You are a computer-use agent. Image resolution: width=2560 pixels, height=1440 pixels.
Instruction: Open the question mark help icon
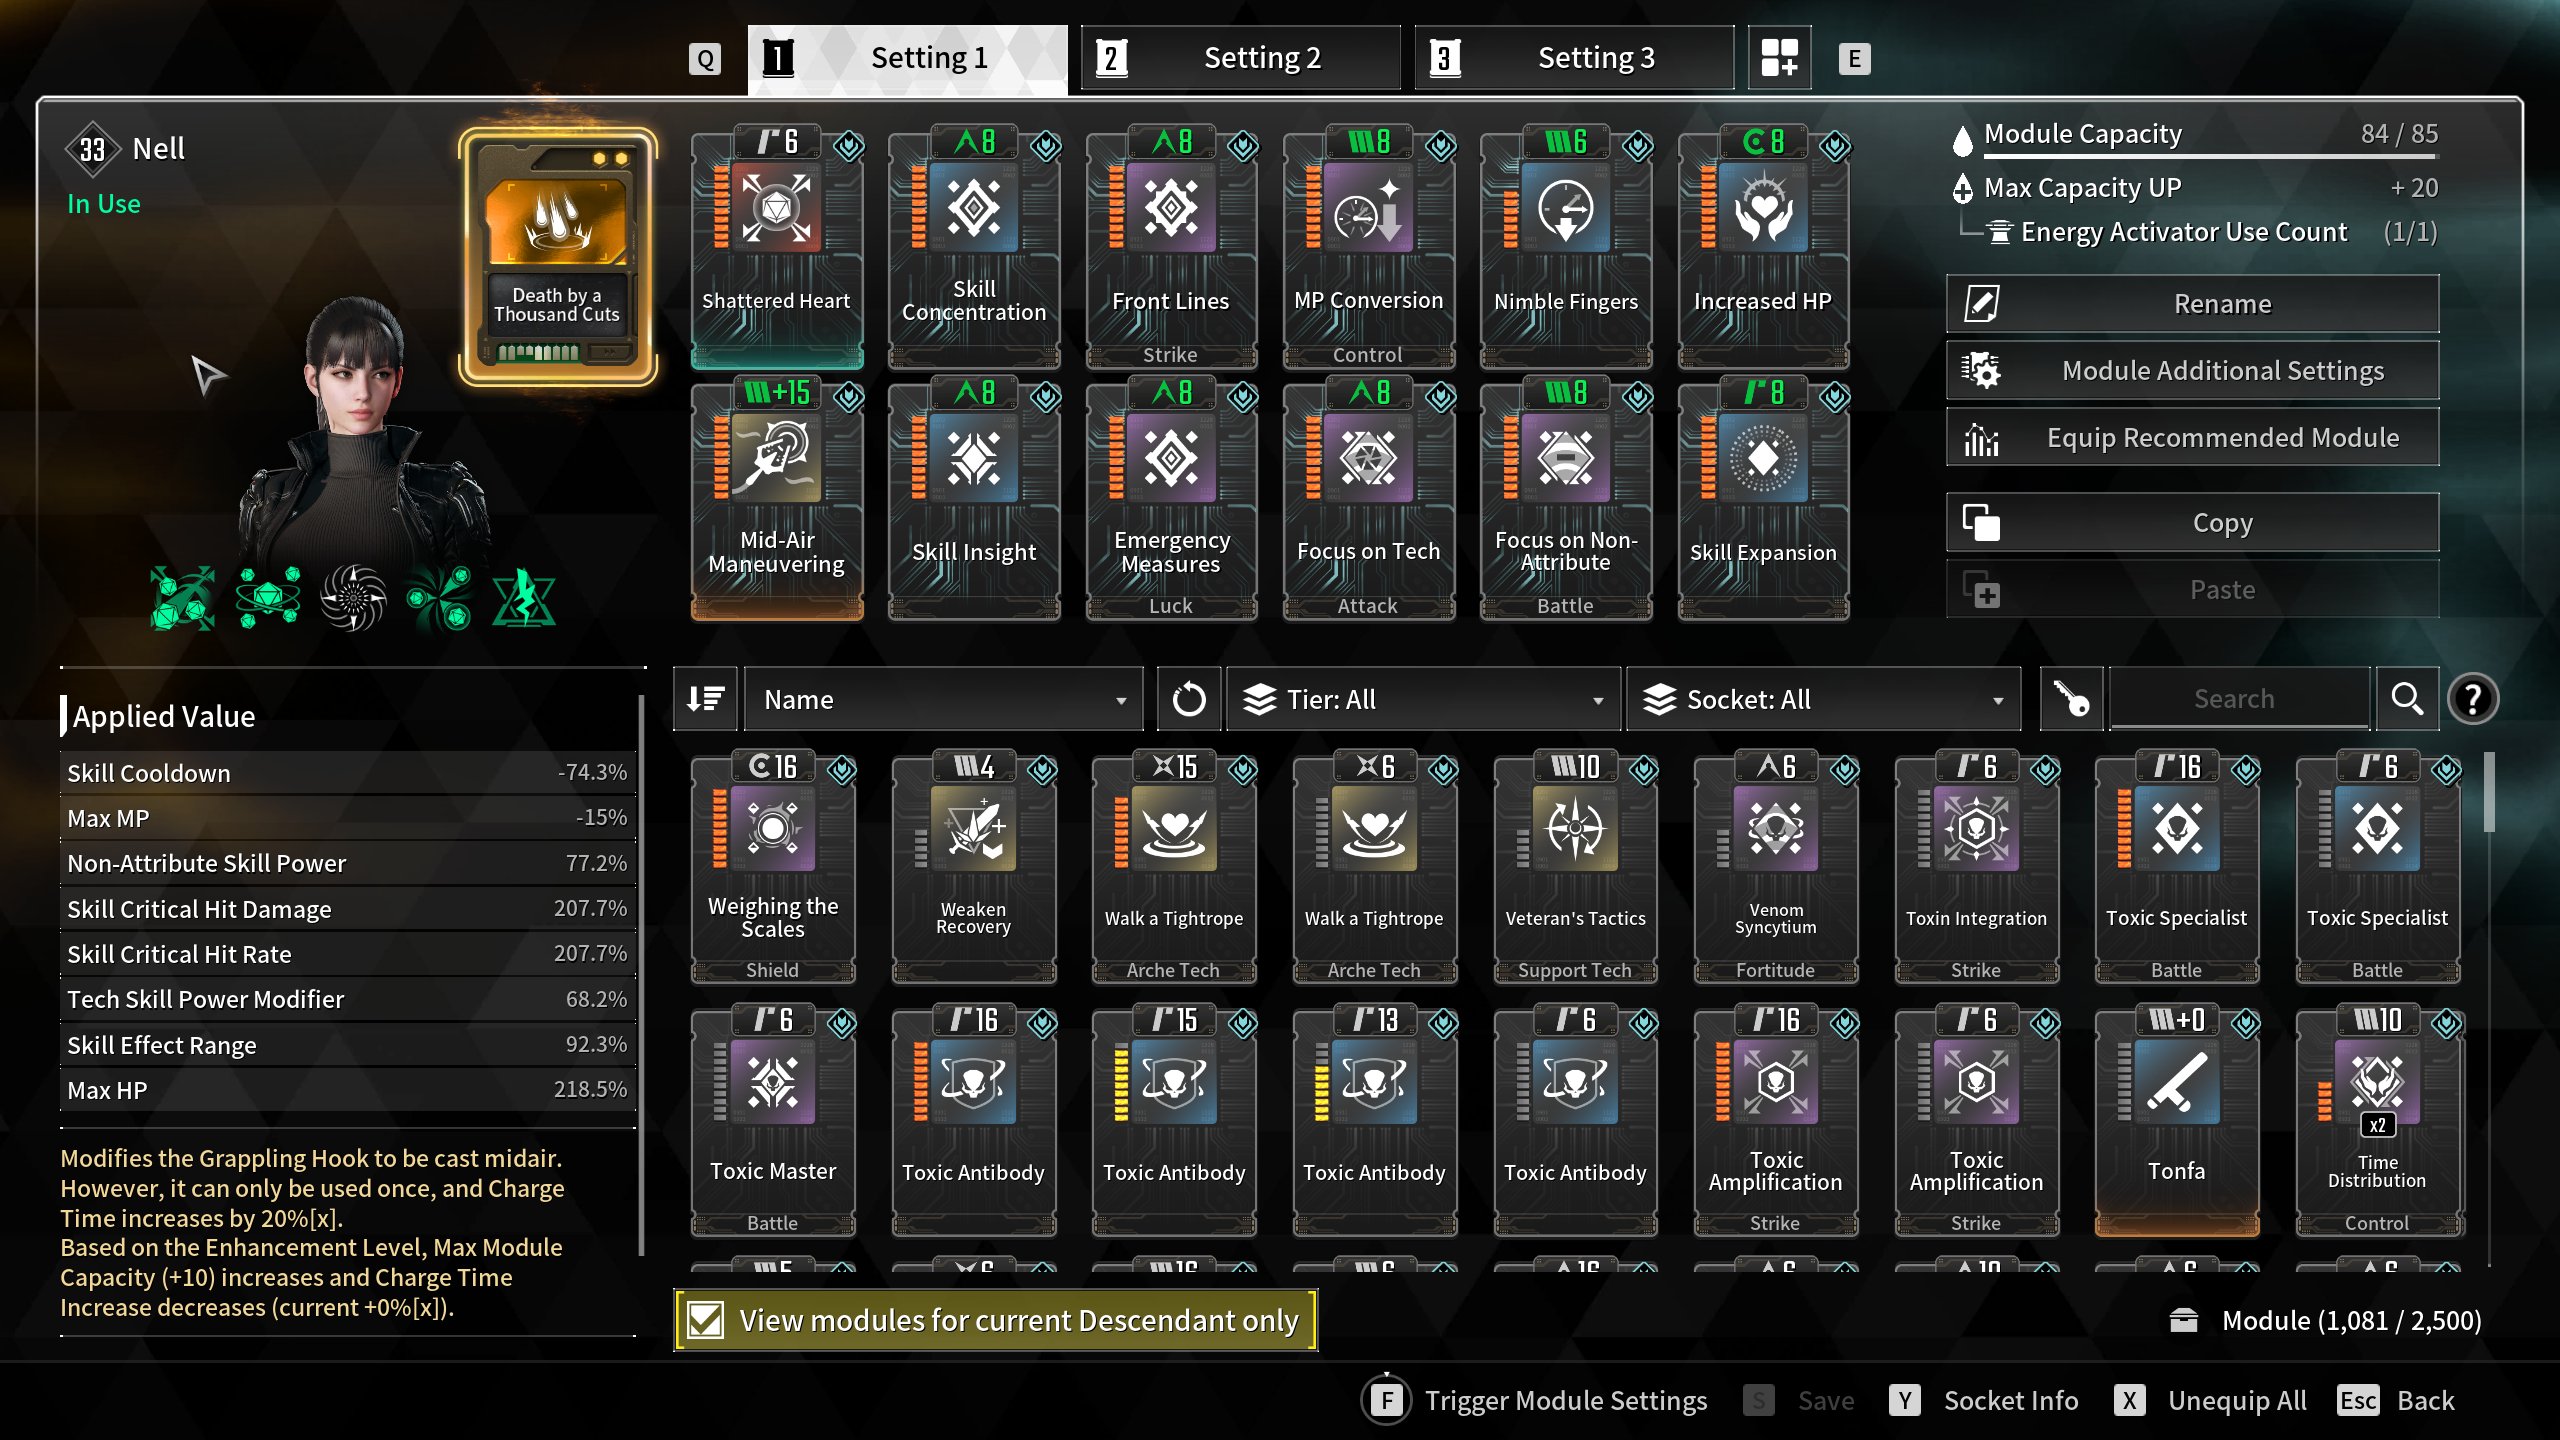[2473, 699]
